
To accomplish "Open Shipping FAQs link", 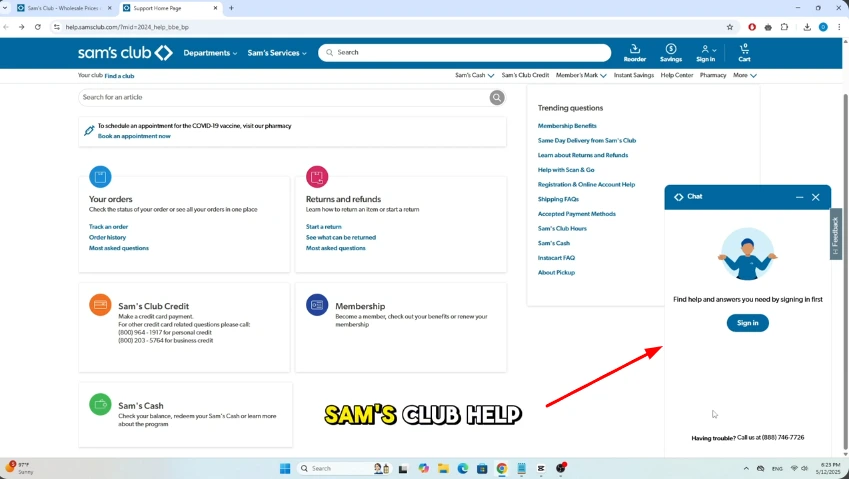I will [x=558, y=199].
